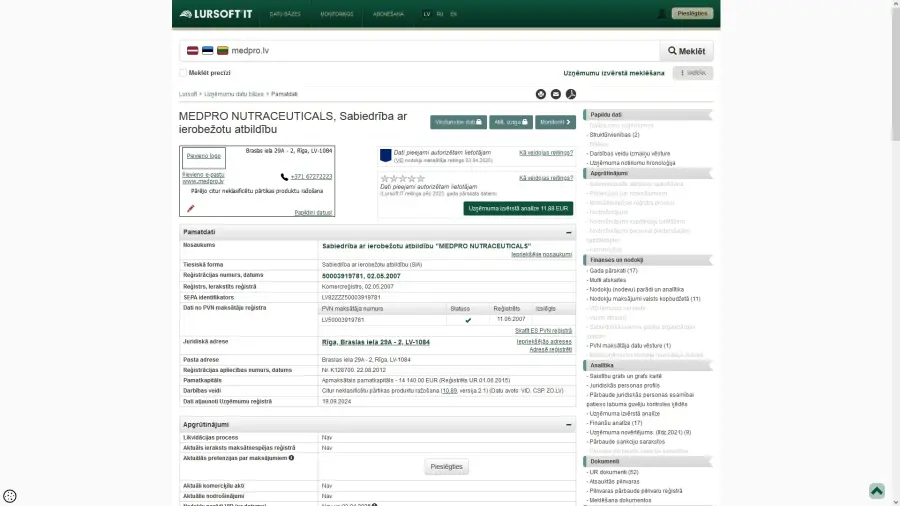Open the cookie settings icon

click(x=10, y=496)
